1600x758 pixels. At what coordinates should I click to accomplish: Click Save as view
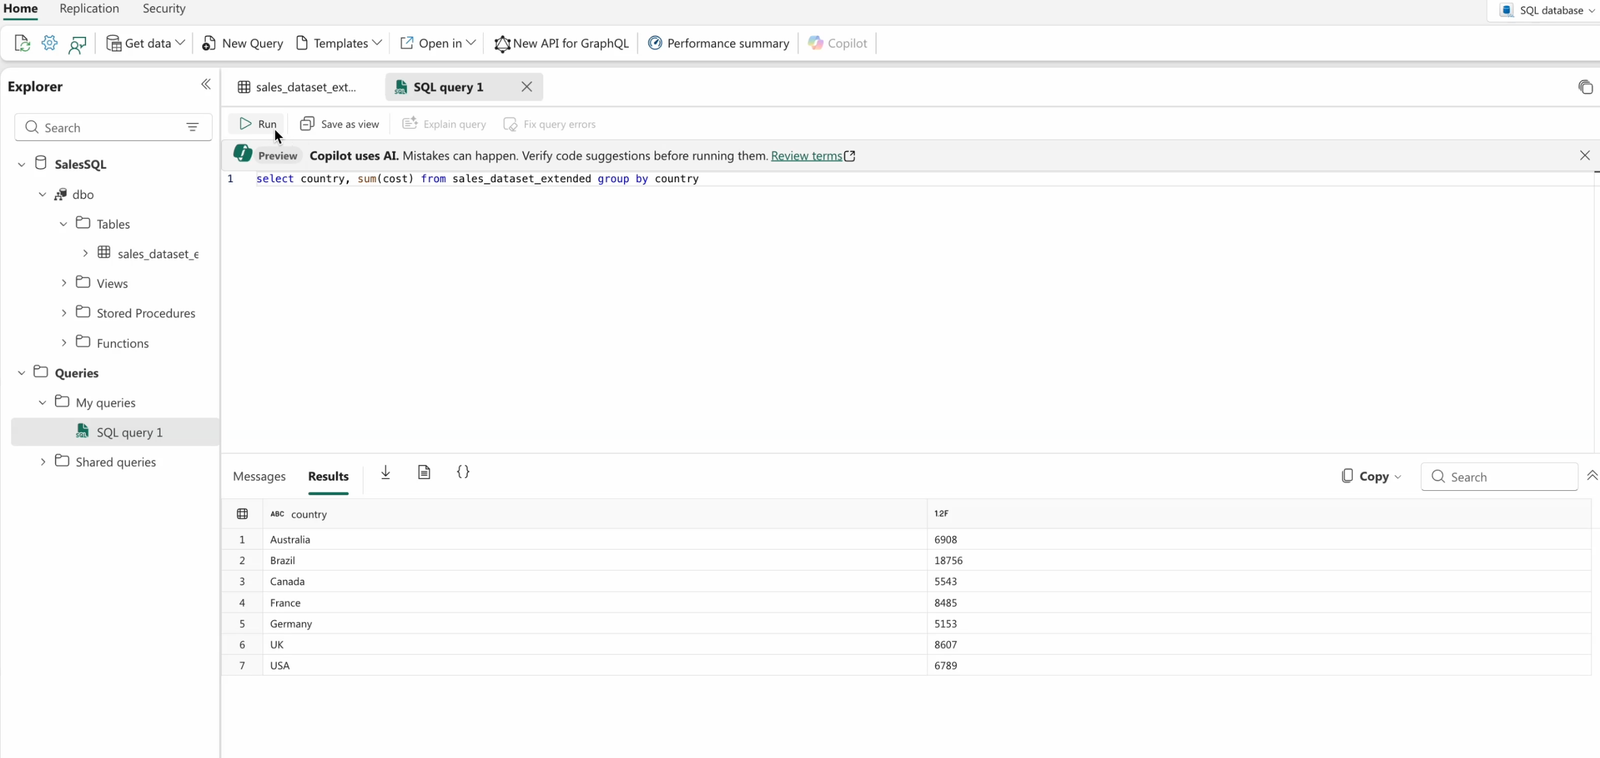(340, 124)
